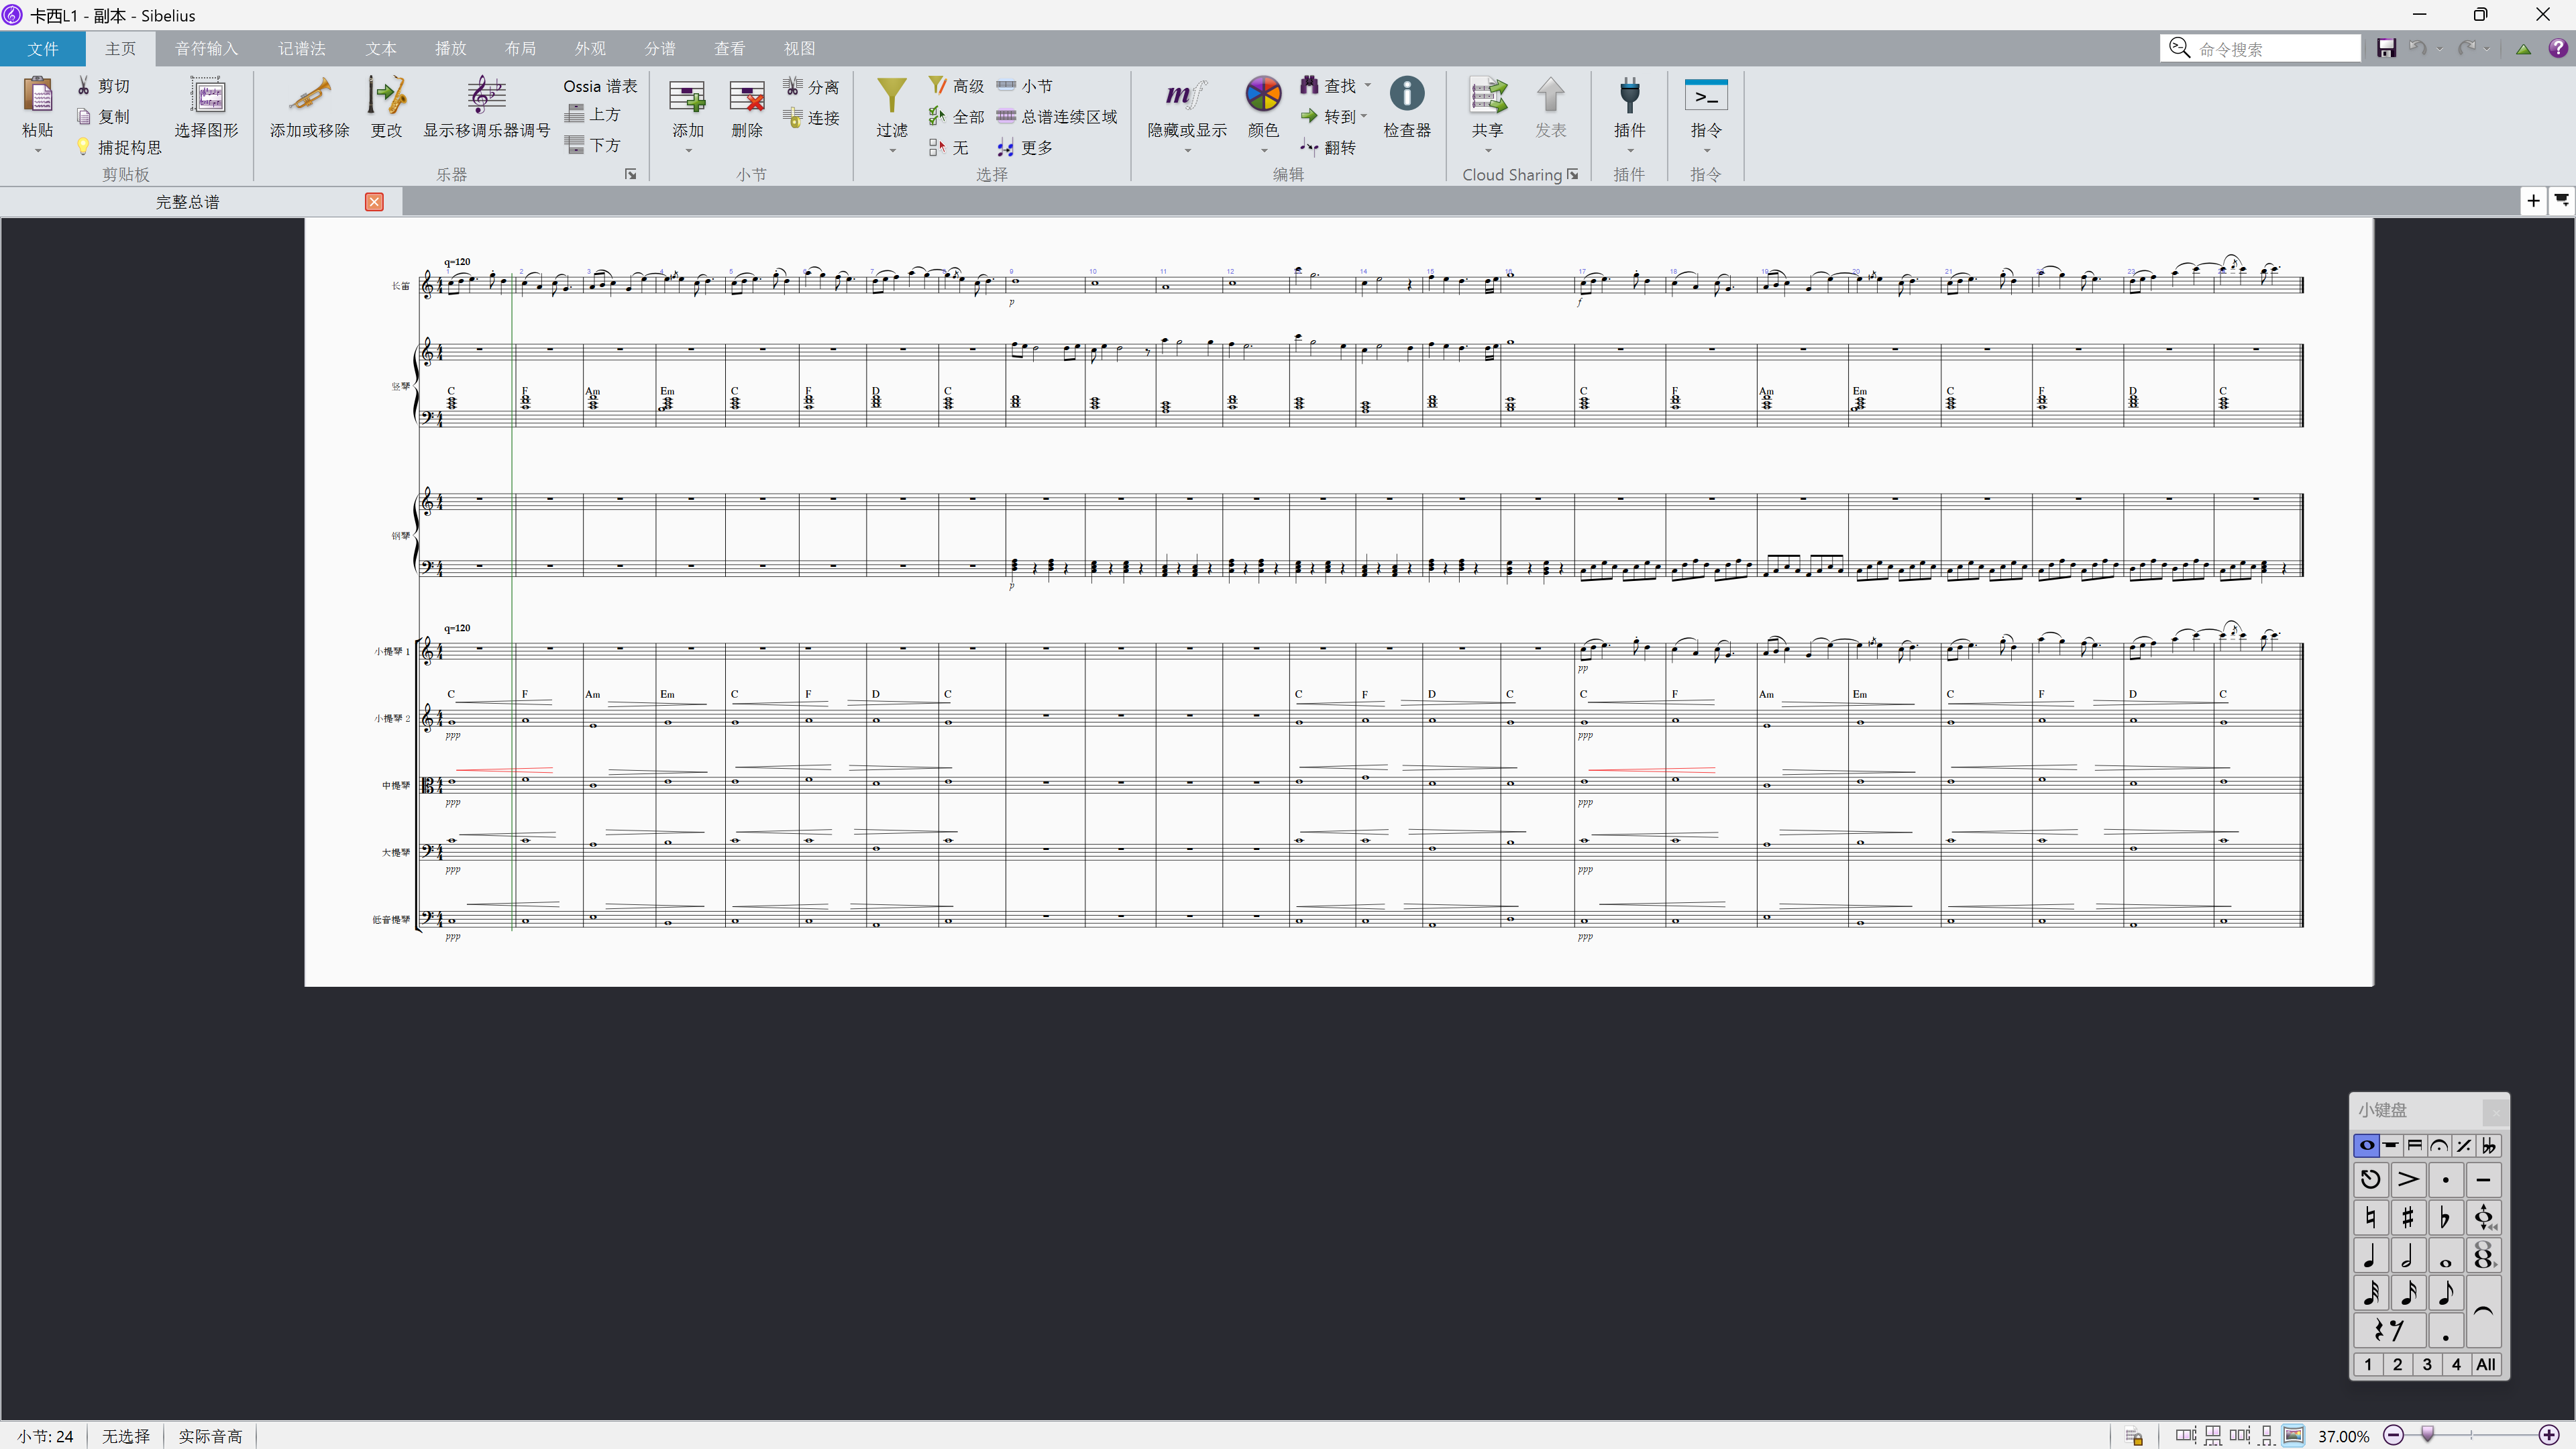This screenshot has width=2576, height=1449.
Task: Switch to the 音符输入 ribbon tab
Action: coord(206,48)
